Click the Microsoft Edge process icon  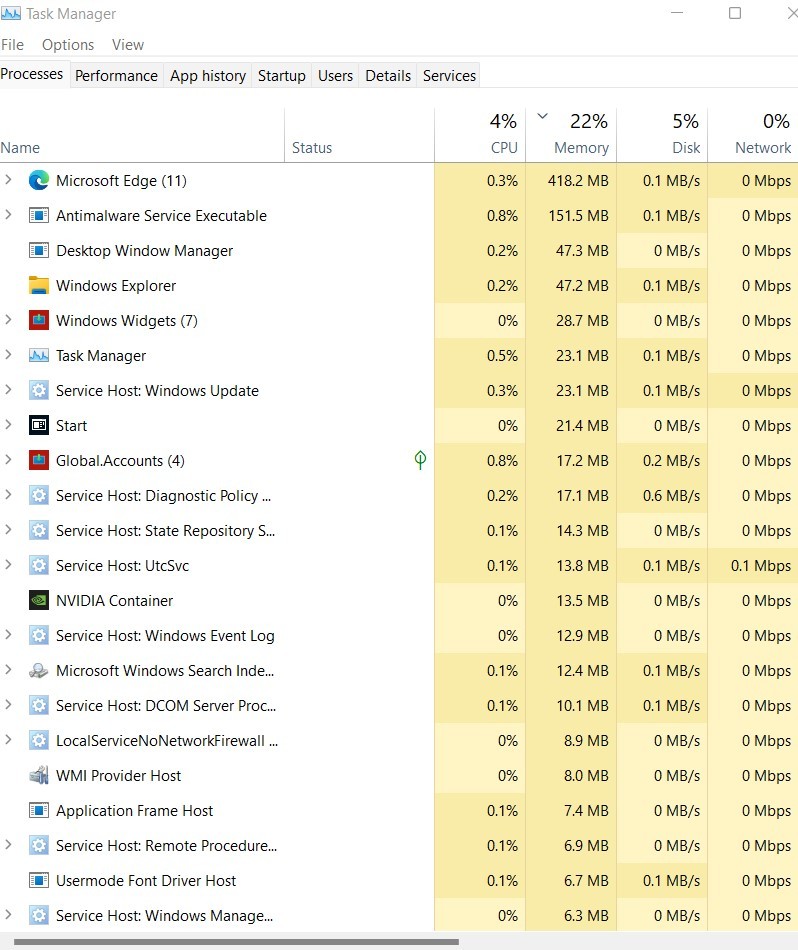[39, 181]
